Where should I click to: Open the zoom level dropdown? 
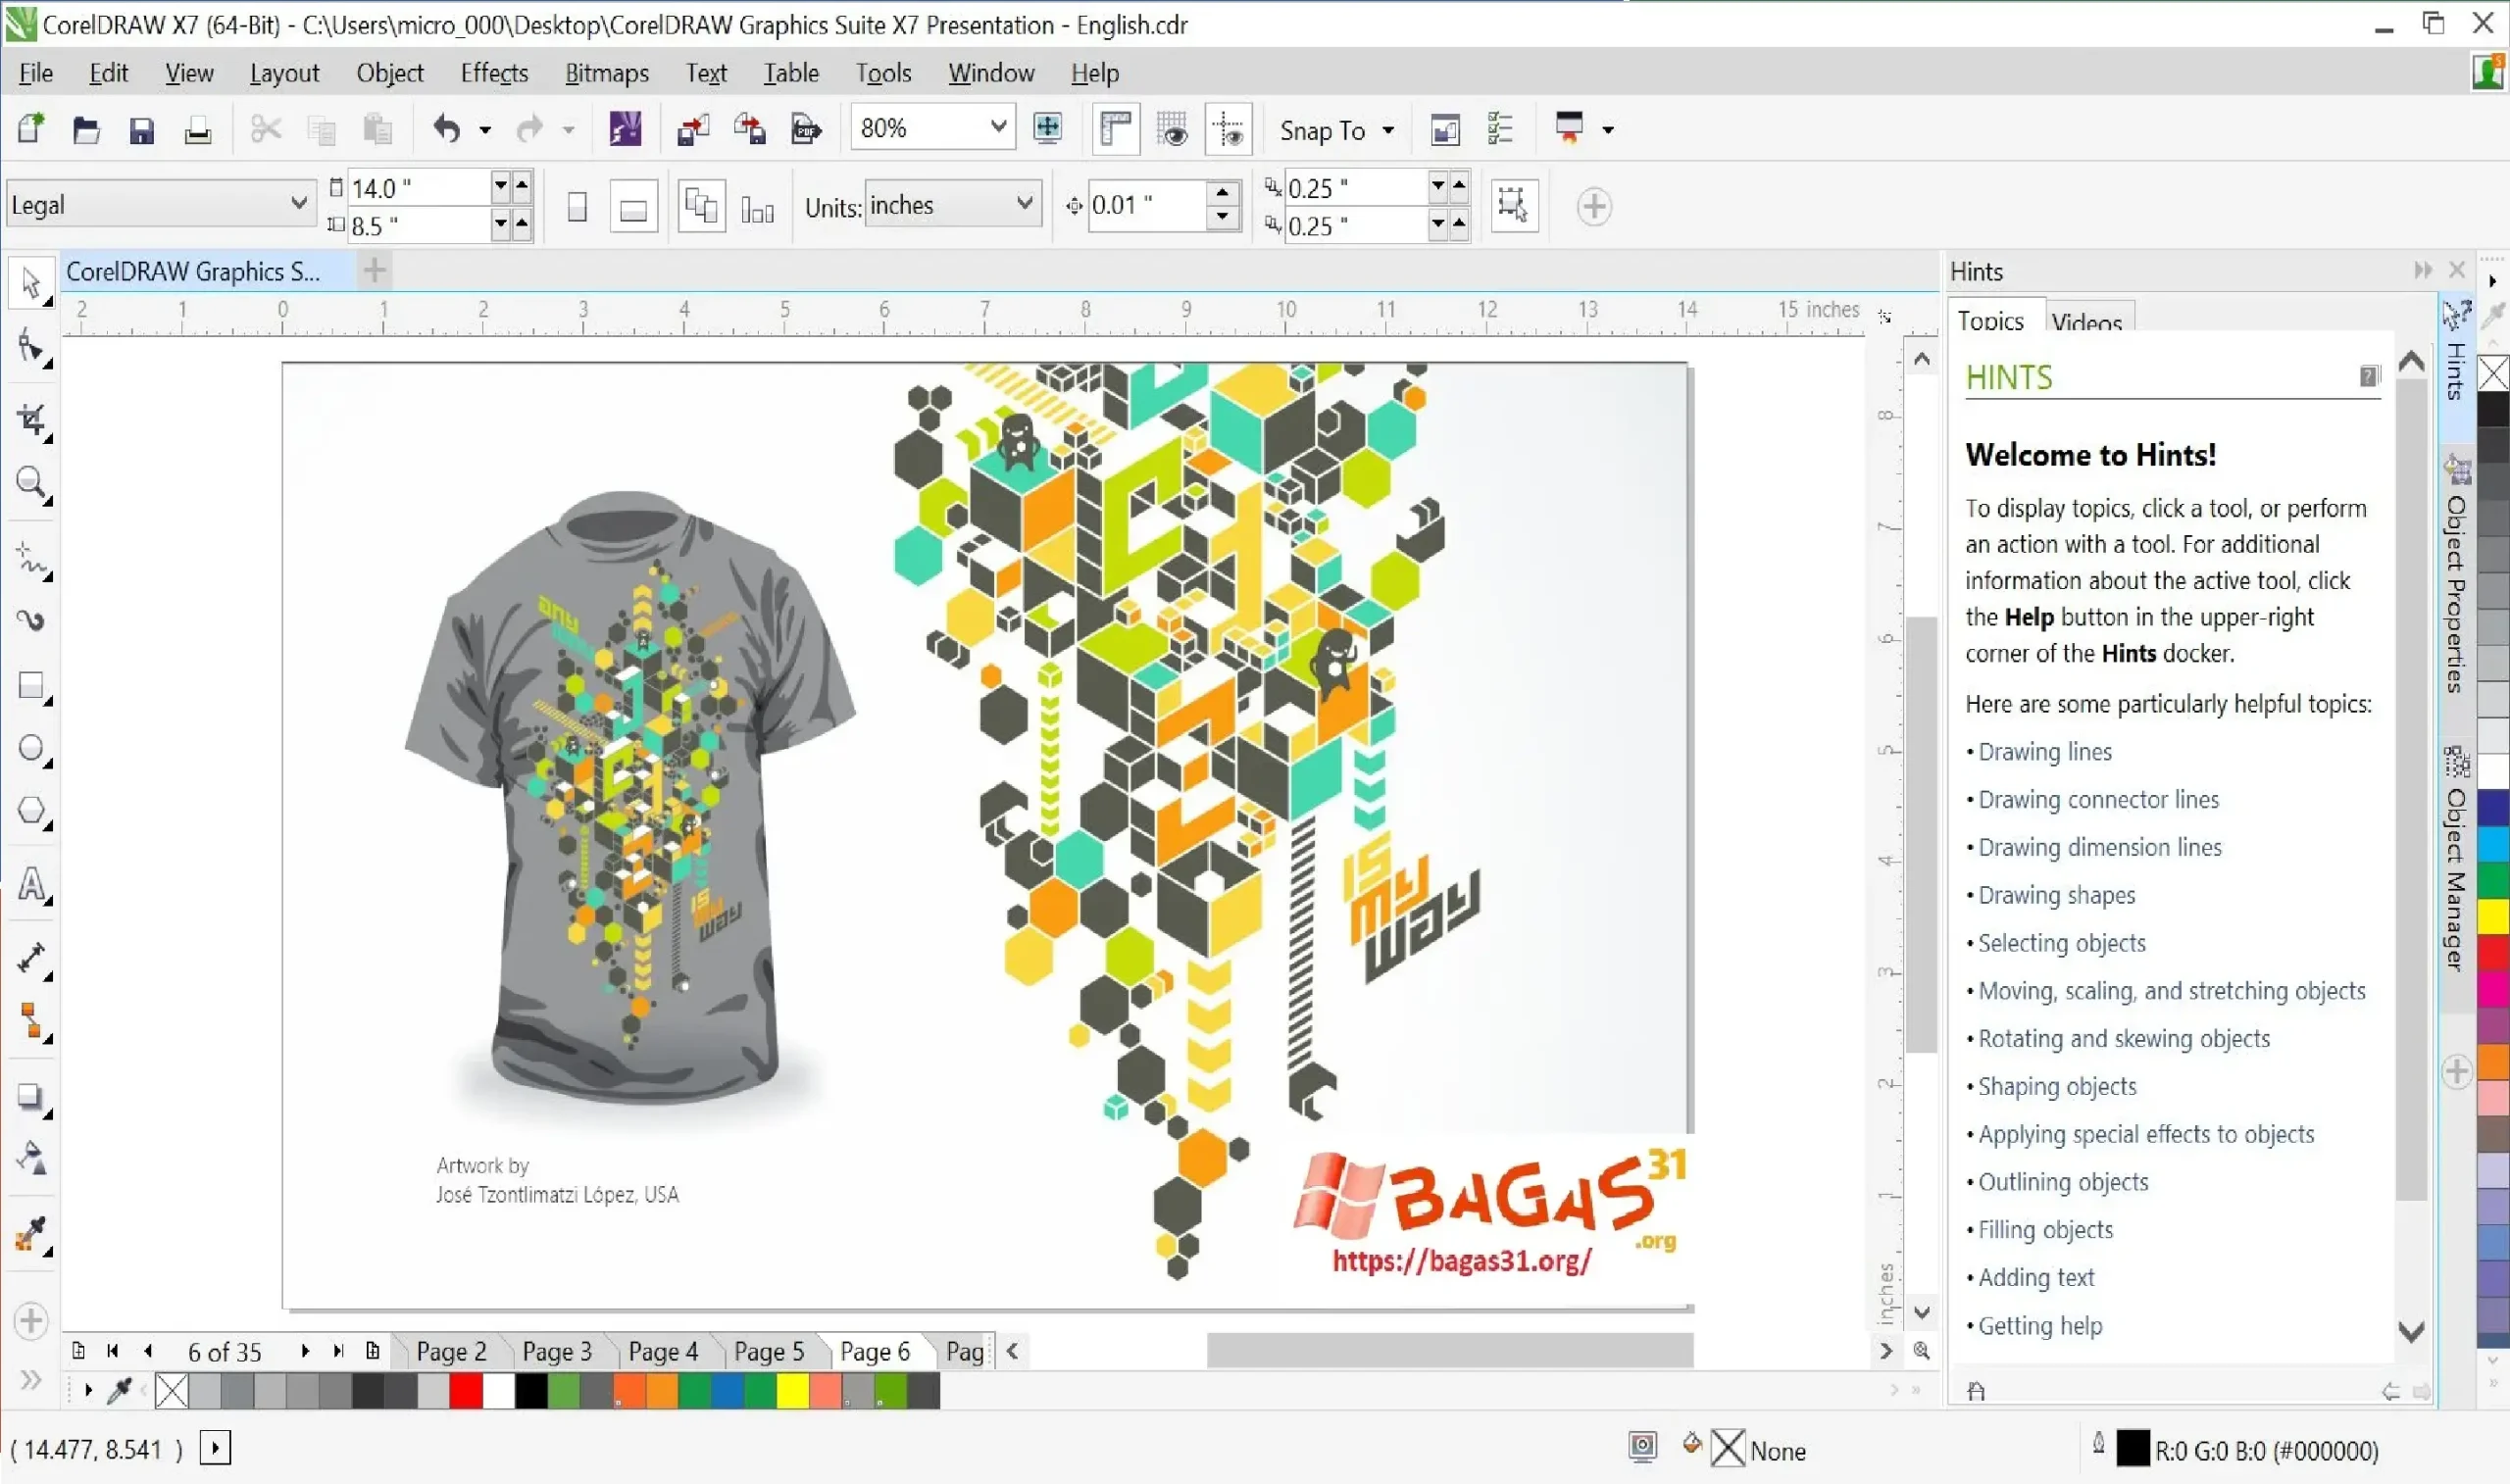999,127
